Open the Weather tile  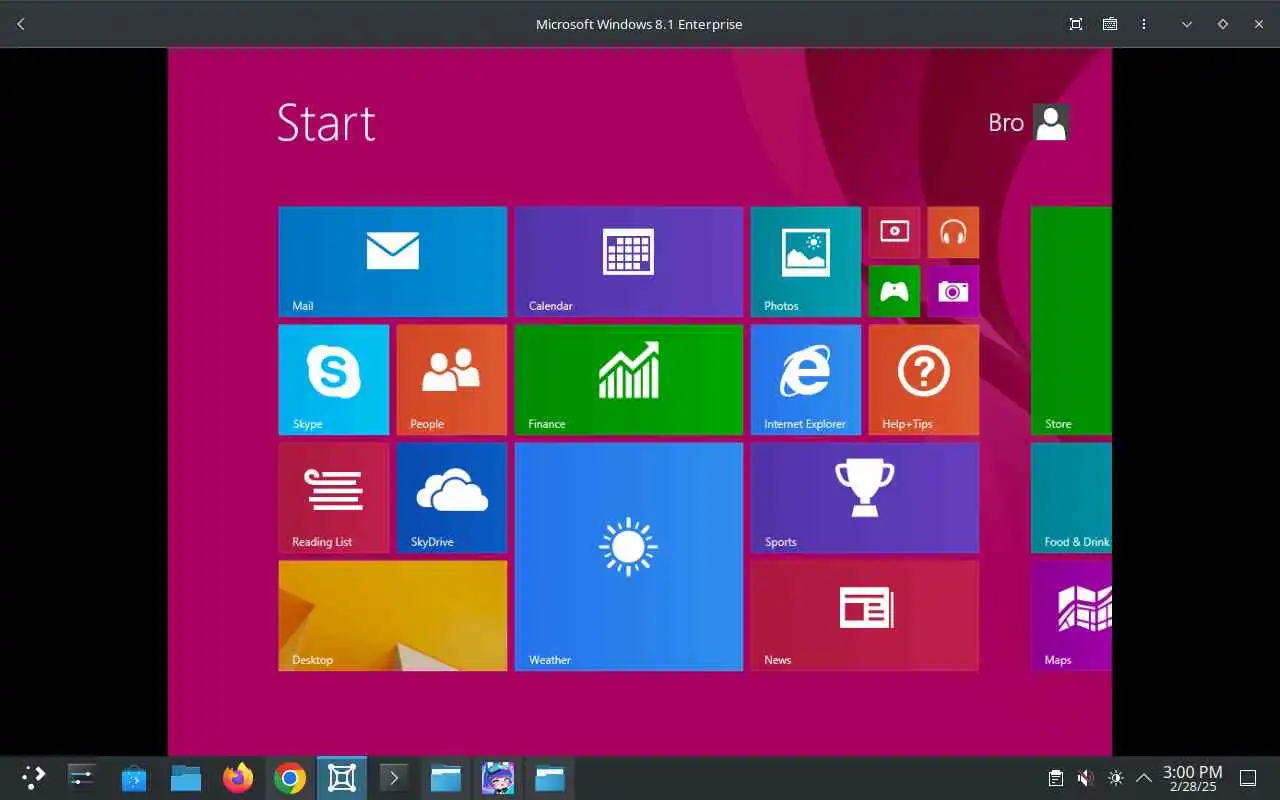click(x=628, y=557)
